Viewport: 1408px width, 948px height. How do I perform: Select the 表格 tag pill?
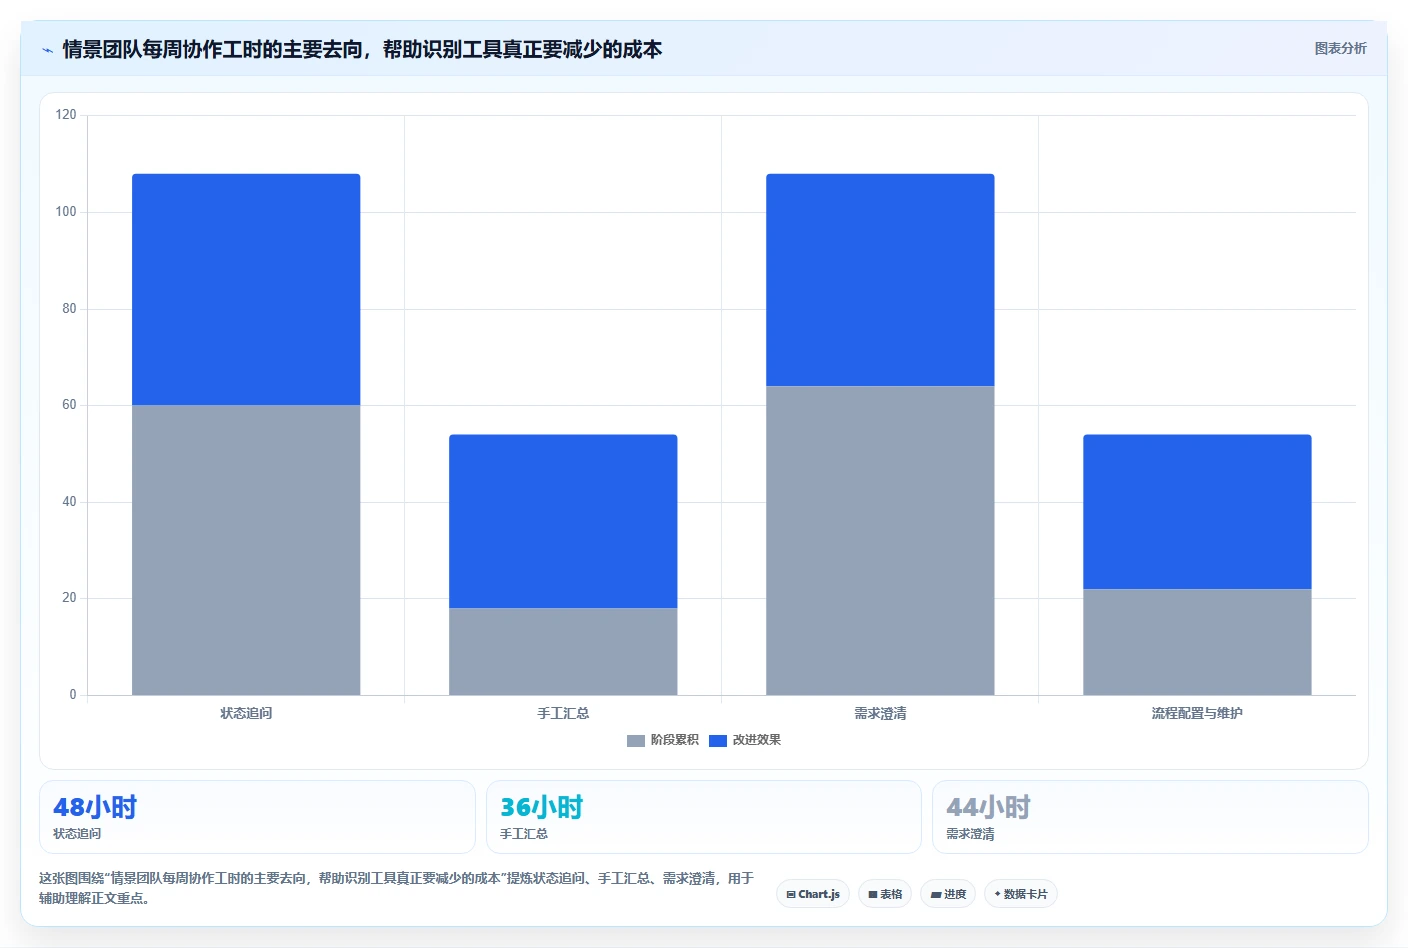[885, 894]
